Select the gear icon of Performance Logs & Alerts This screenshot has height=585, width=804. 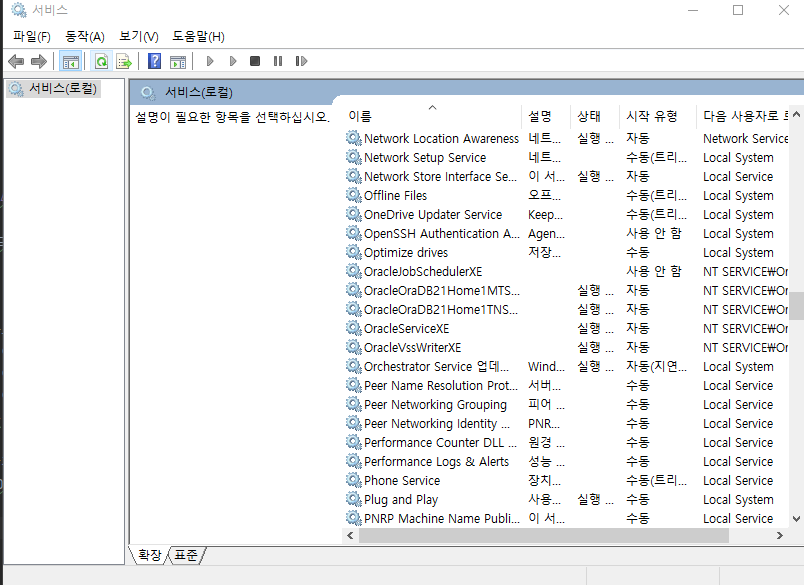coord(353,461)
